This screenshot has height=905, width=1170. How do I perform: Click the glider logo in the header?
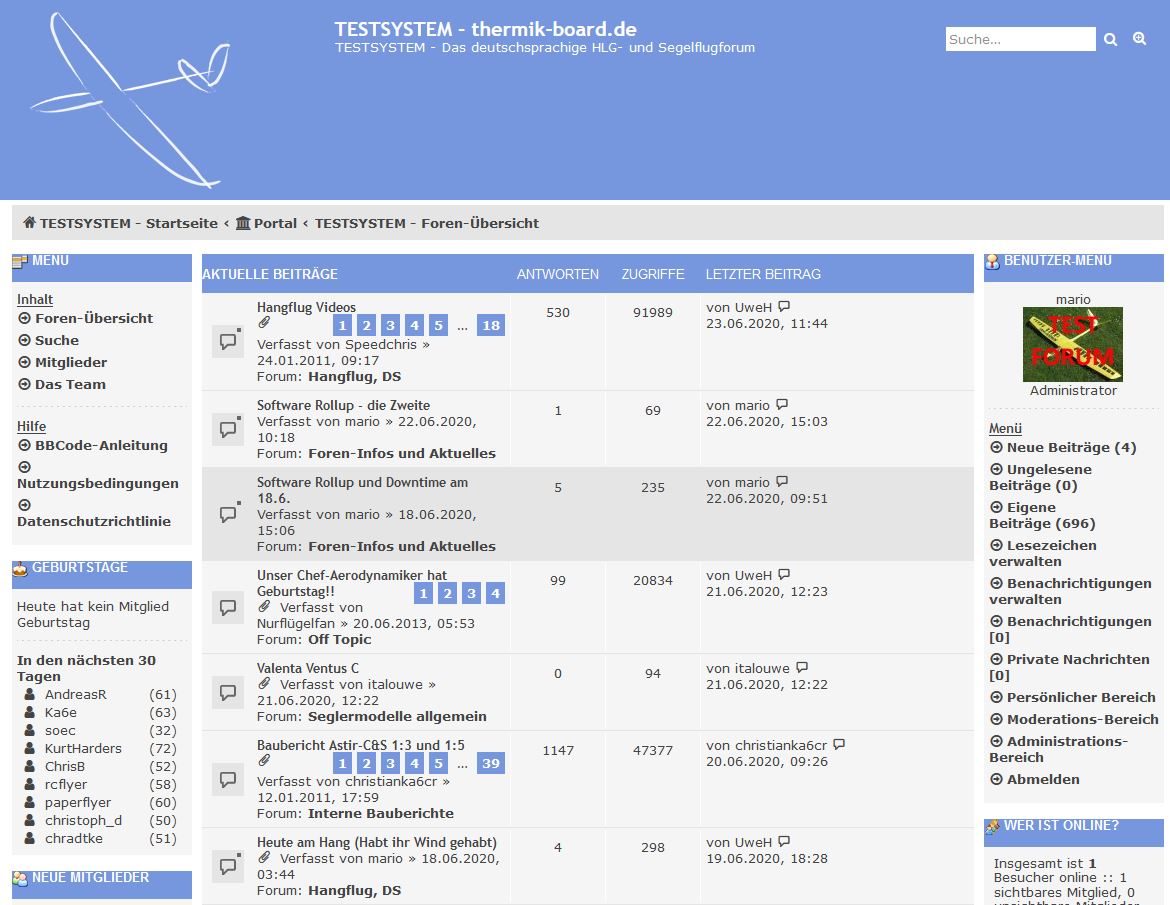click(130, 99)
